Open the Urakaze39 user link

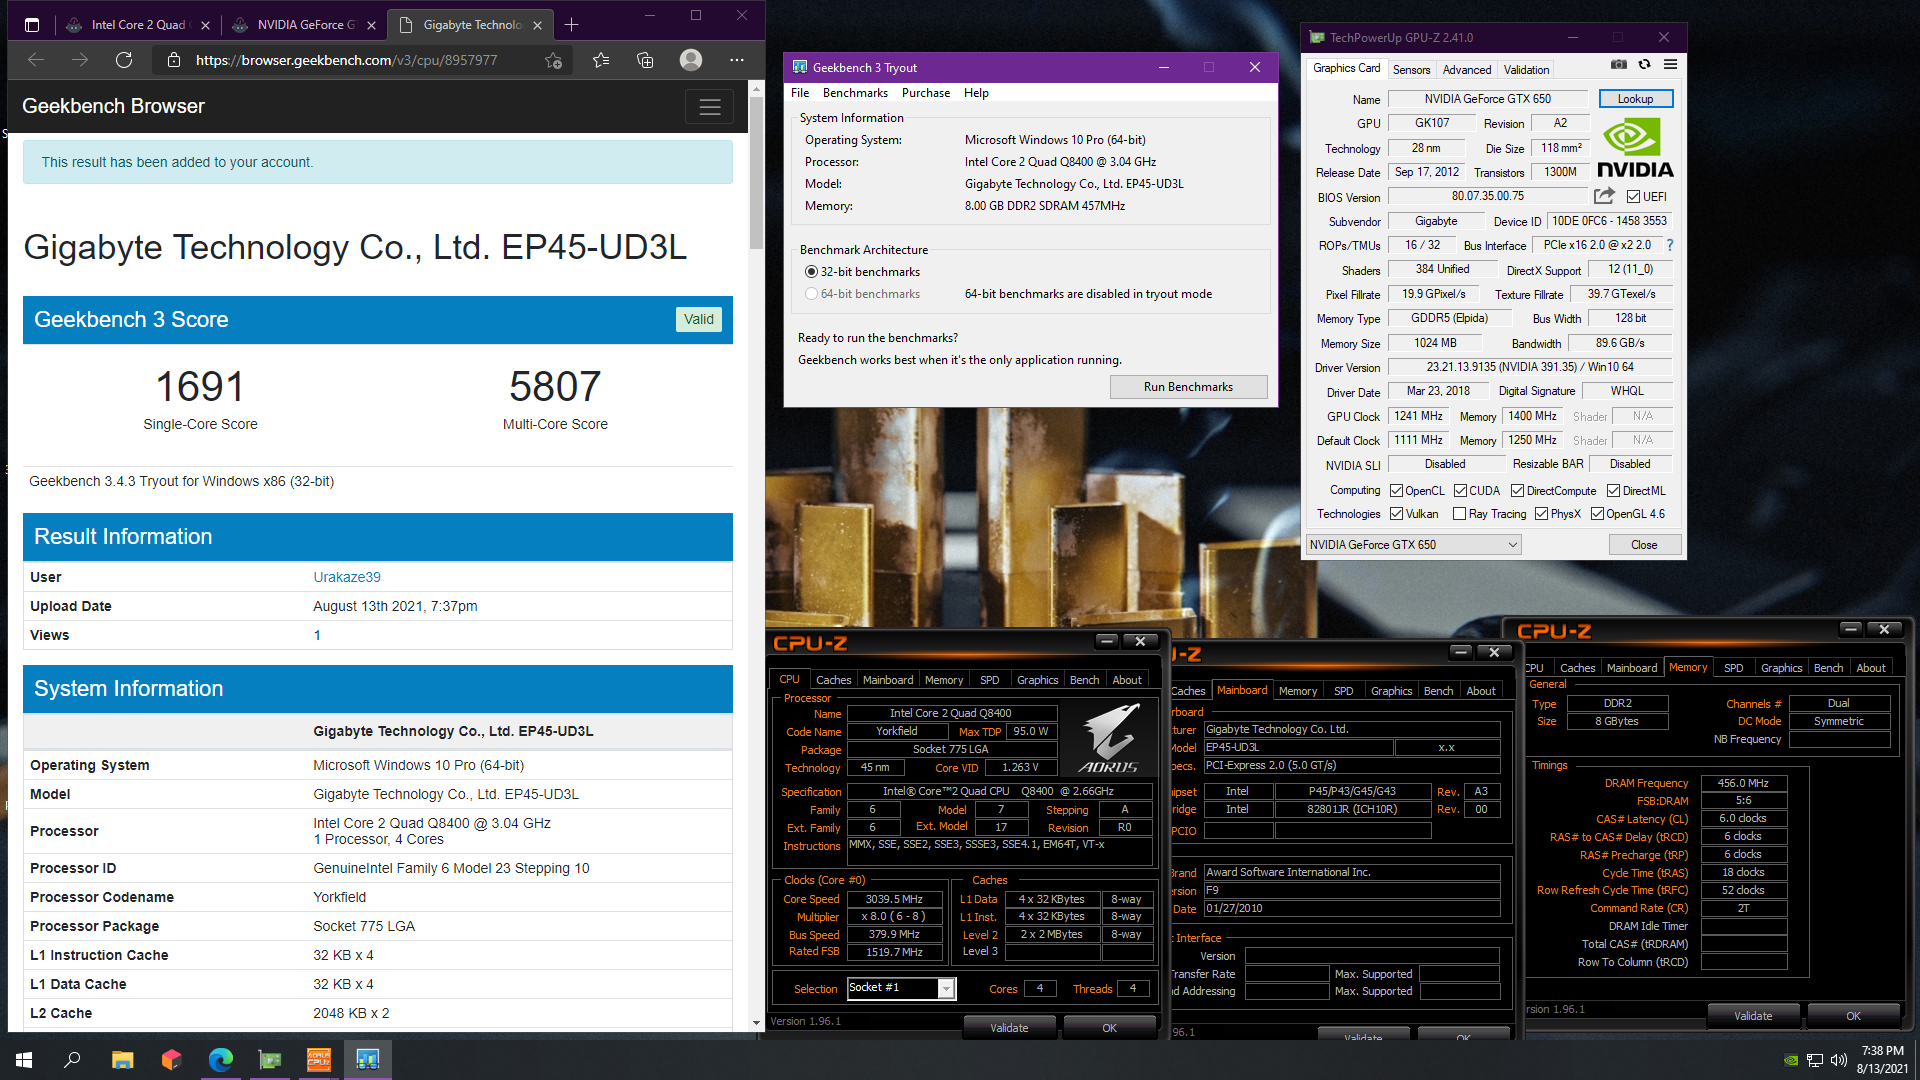pos(347,577)
